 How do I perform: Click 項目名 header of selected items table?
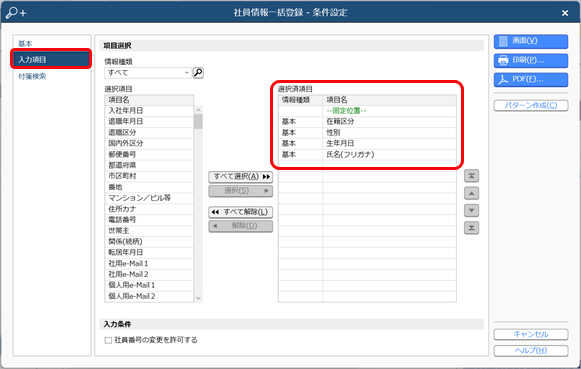[x=389, y=100]
